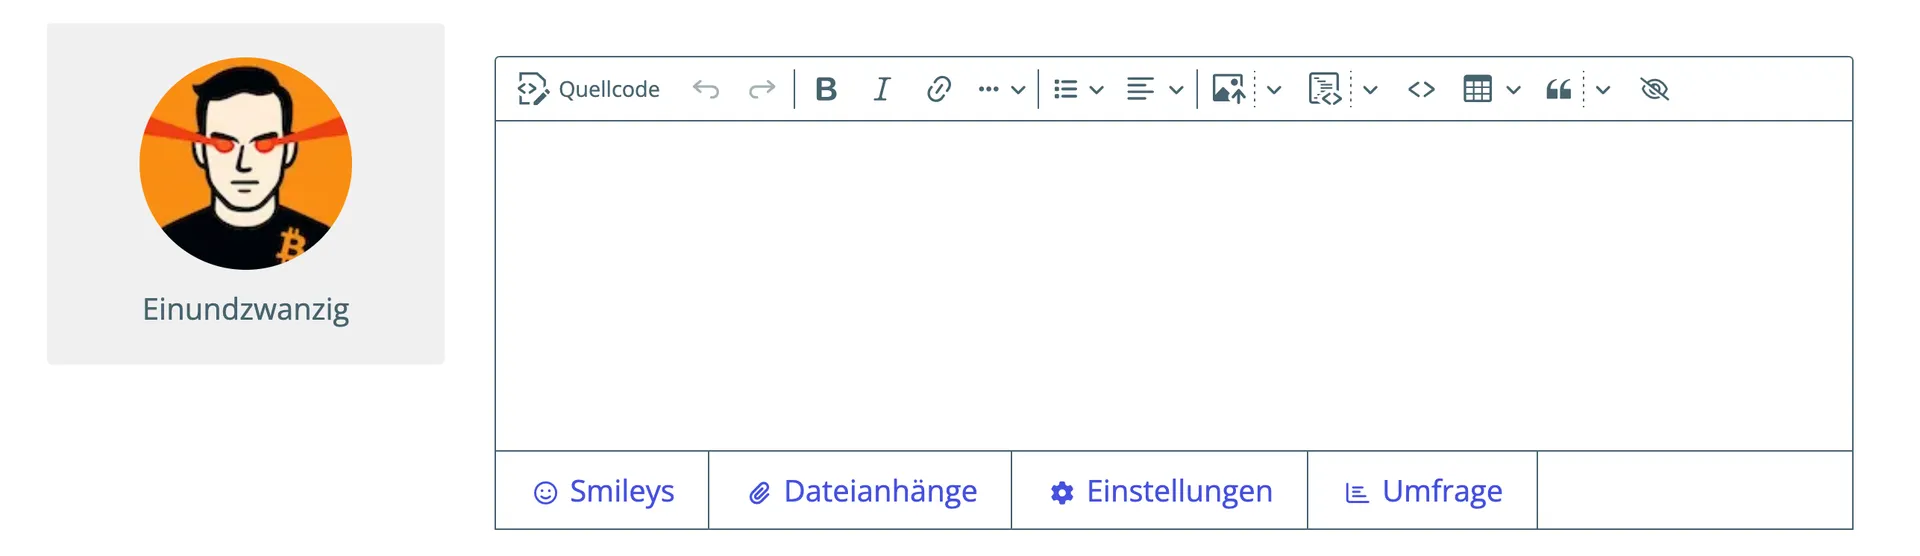Click the undo arrow
Screen dimensions: 1920x556
[706, 90]
